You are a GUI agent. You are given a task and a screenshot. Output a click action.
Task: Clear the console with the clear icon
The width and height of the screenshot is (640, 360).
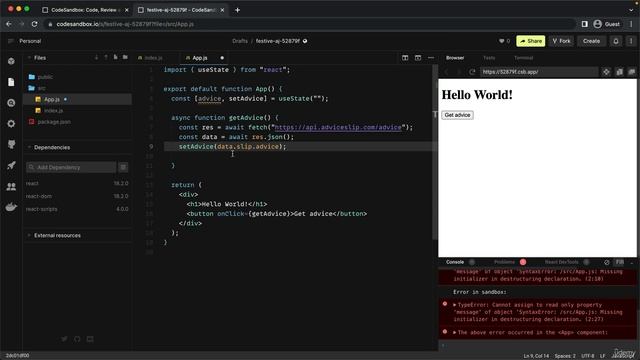[x=607, y=262]
